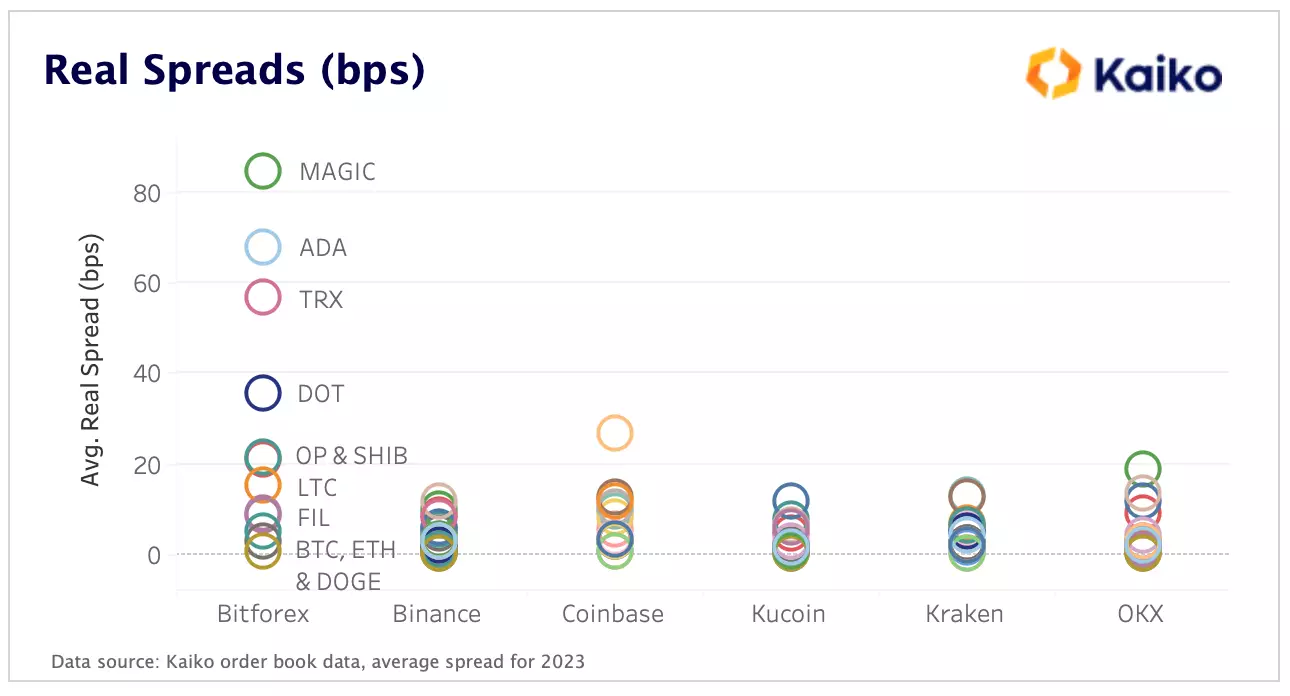This screenshot has width=1290, height=696.
Task: Click the green top circle above OKX
Action: [x=1142, y=467]
